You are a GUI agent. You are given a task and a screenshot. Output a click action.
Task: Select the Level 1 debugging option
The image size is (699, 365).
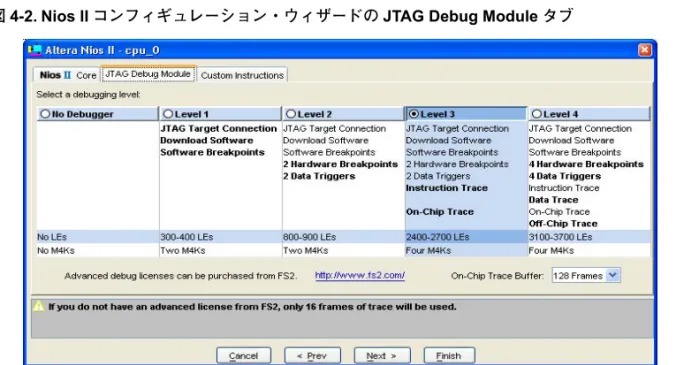click(168, 114)
